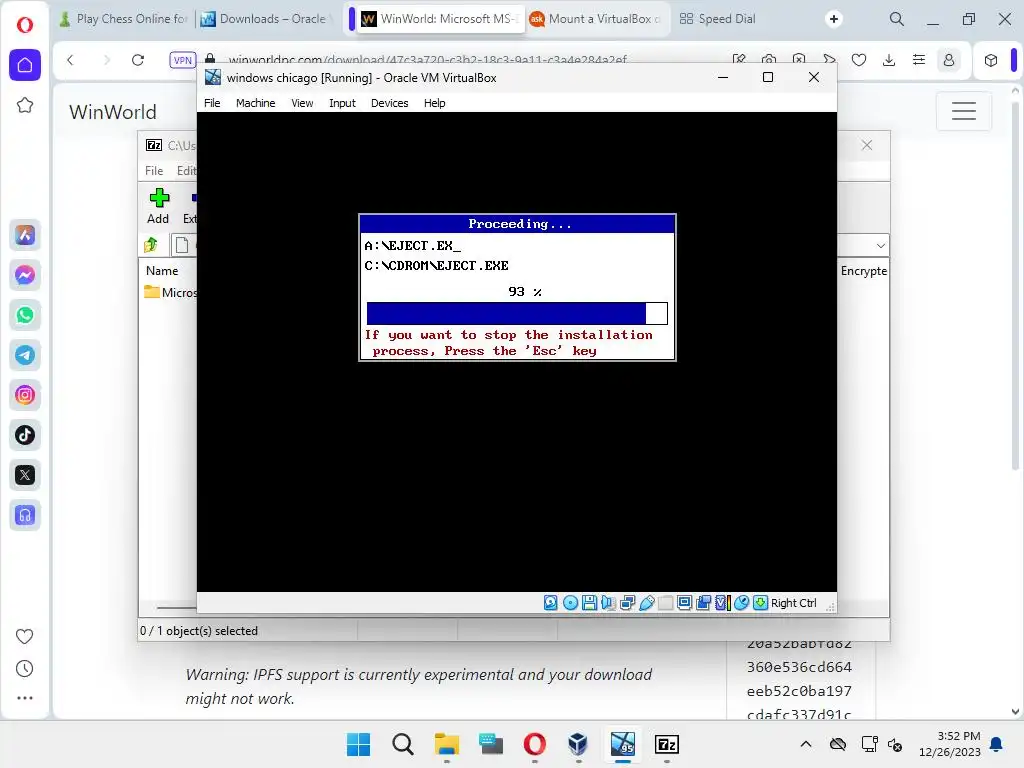
Task: Click the mouse integration indicator in VirtualBox
Action: [741, 603]
